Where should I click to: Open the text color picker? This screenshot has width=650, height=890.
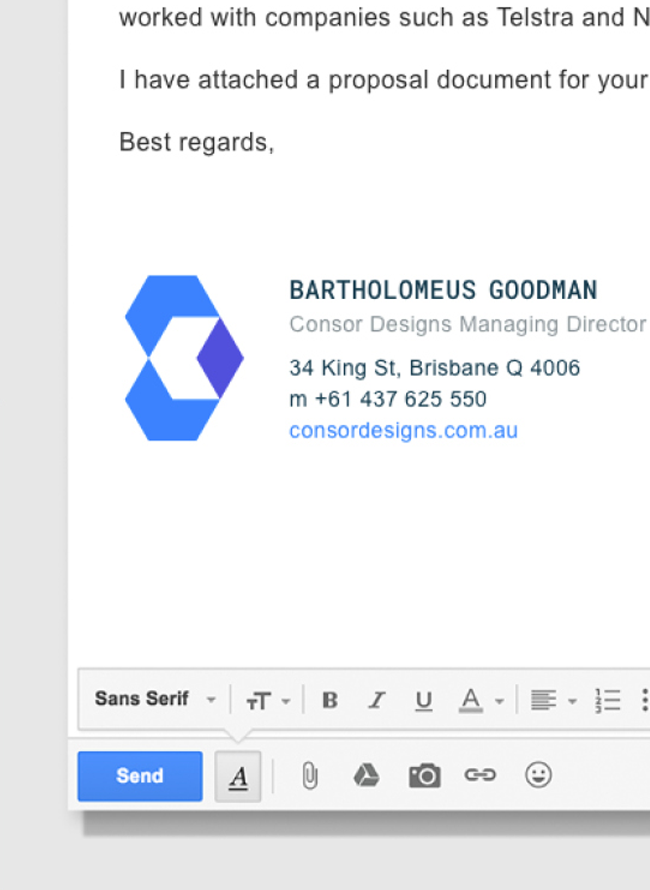481,700
